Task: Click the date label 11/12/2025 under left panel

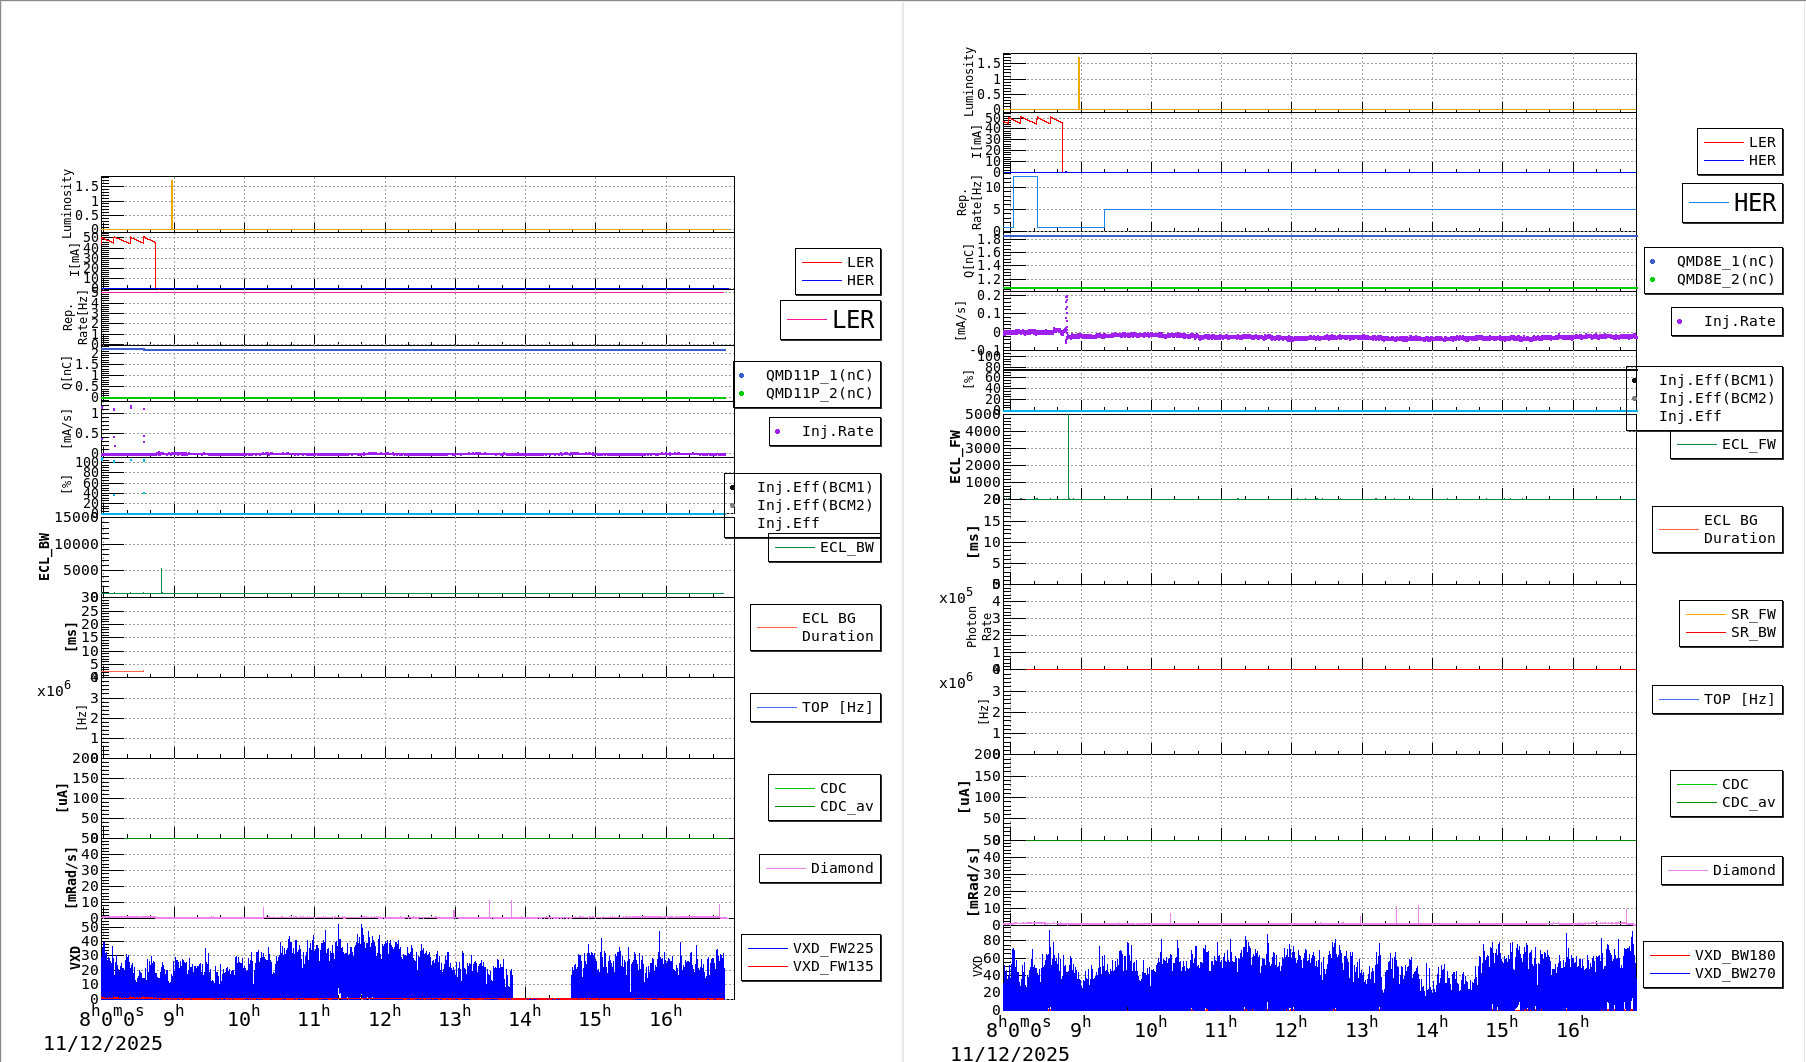Action: pyautogui.click(x=105, y=1043)
